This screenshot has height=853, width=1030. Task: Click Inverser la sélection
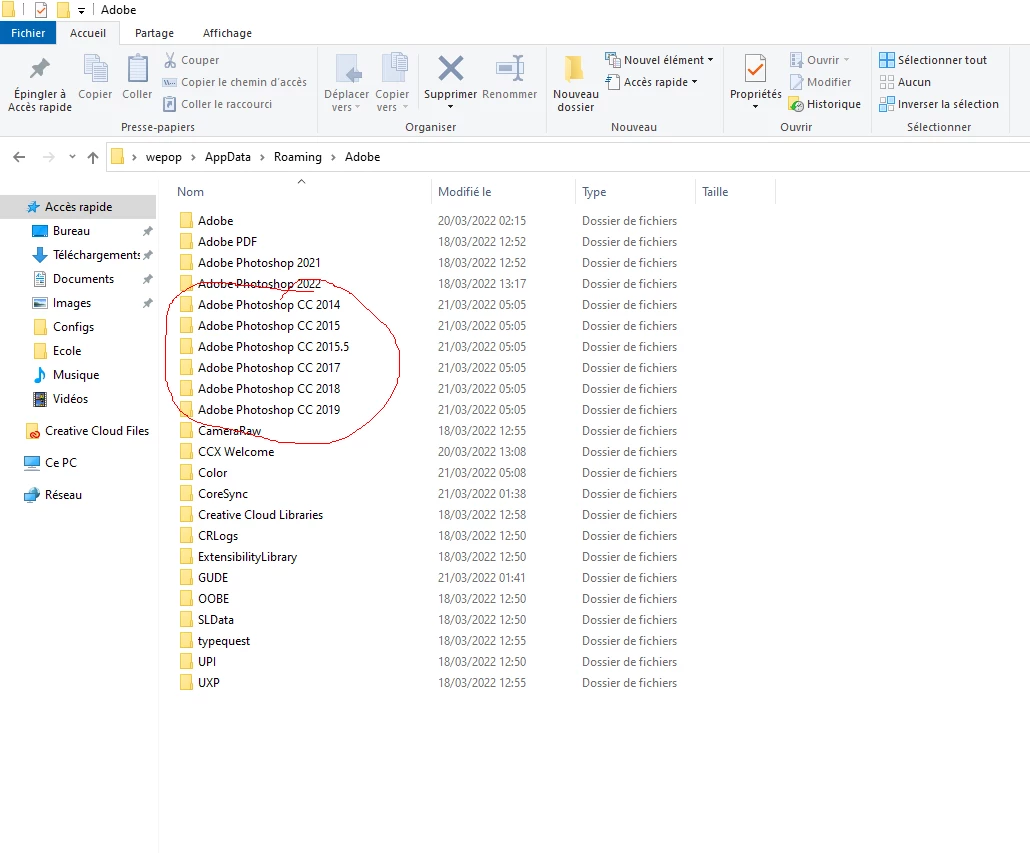939,104
